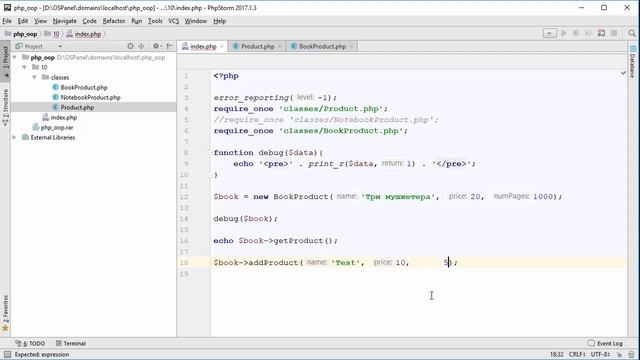
Task: Open Project panel gear settings
Action: coord(157,46)
